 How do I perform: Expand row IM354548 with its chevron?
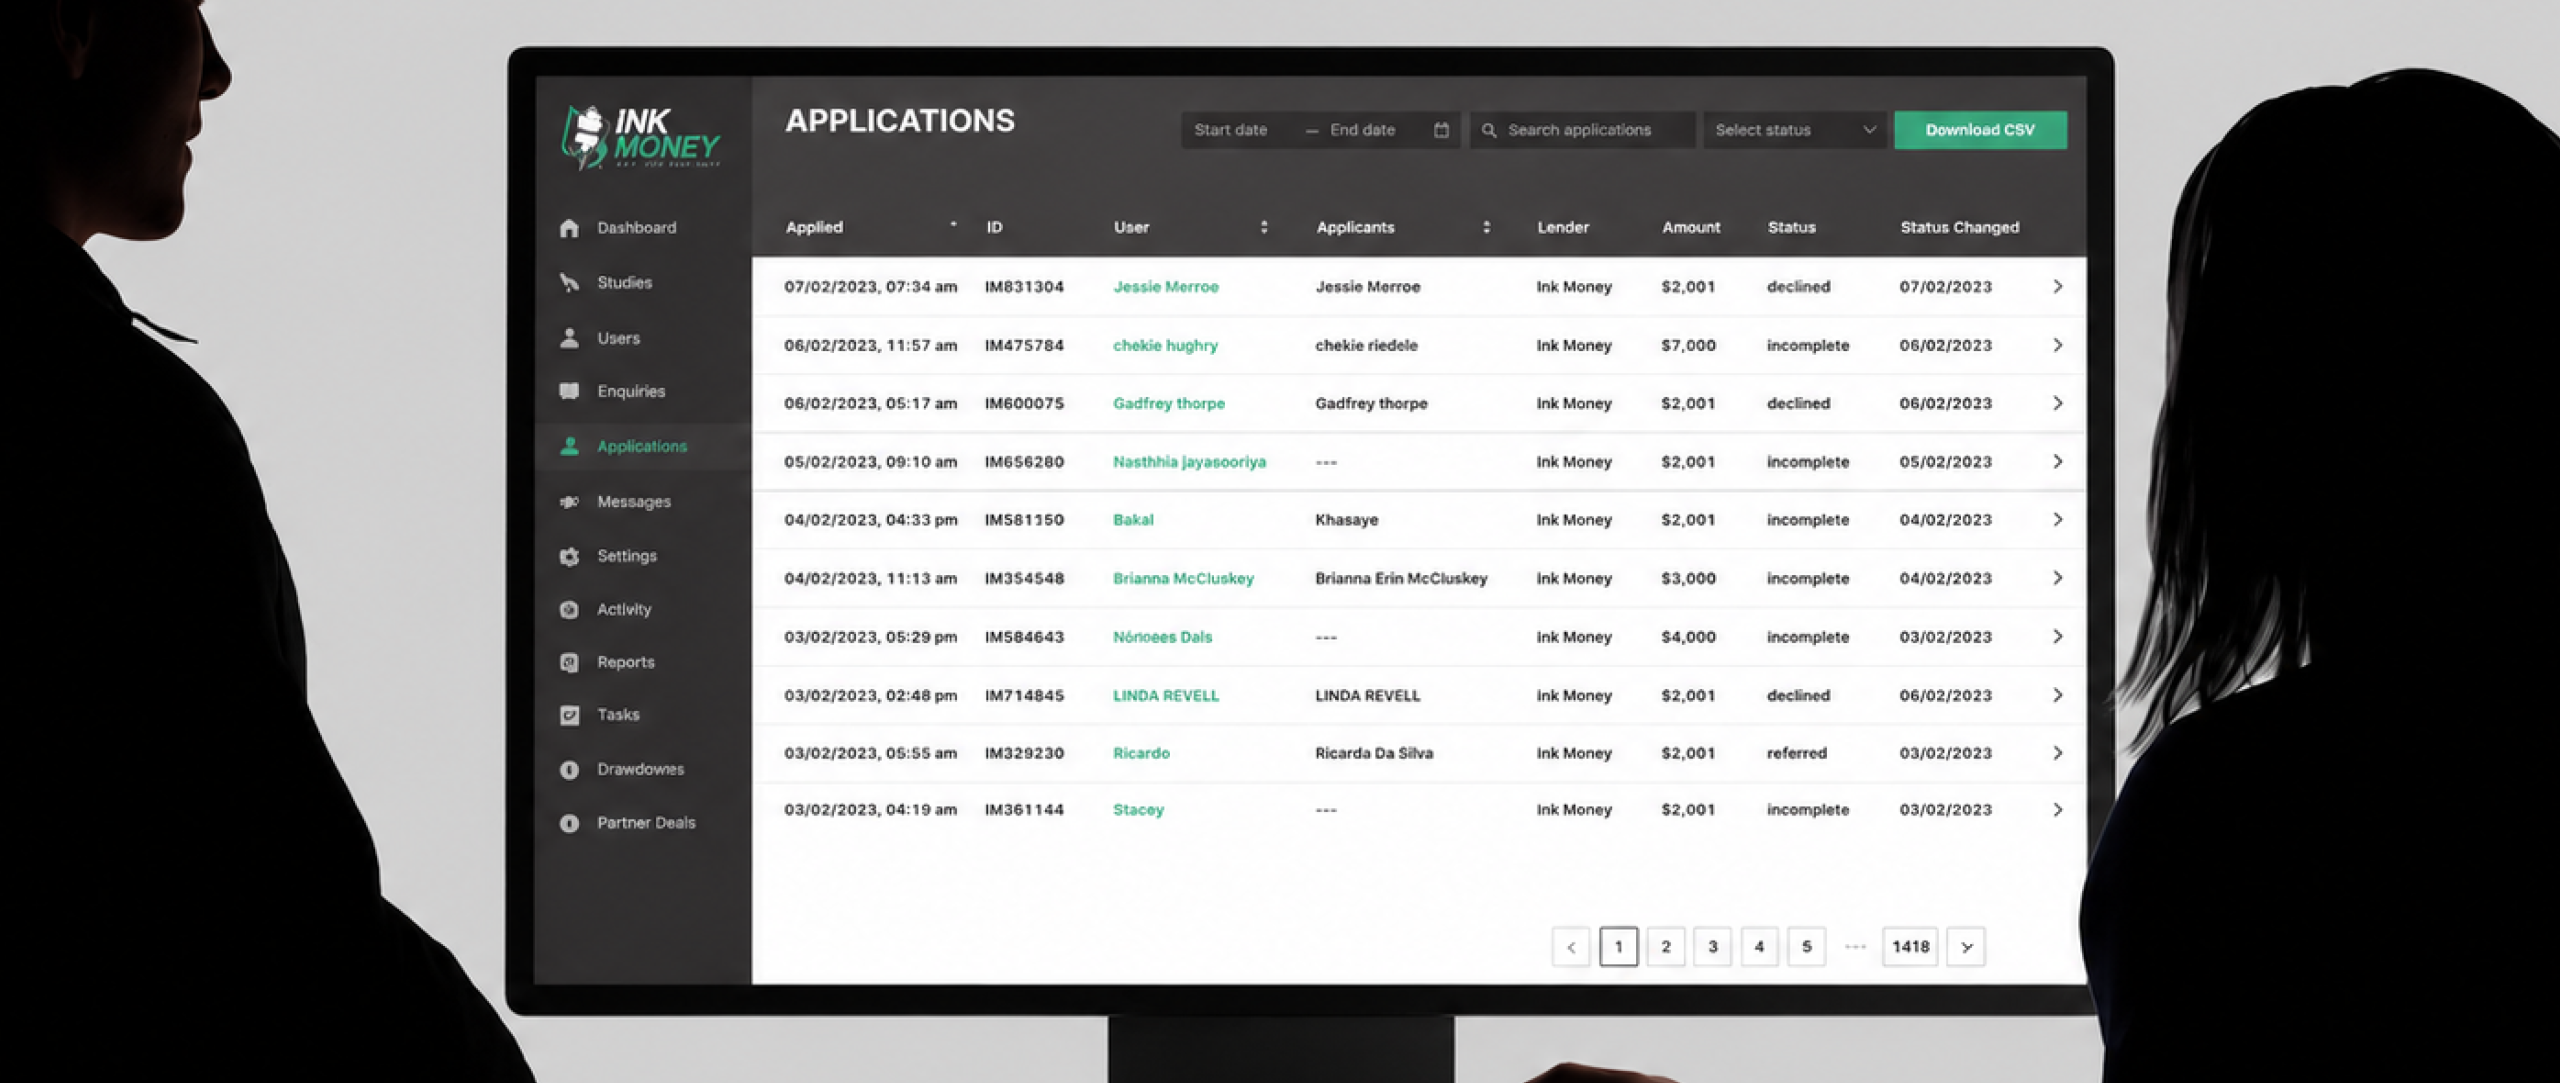click(x=2057, y=578)
